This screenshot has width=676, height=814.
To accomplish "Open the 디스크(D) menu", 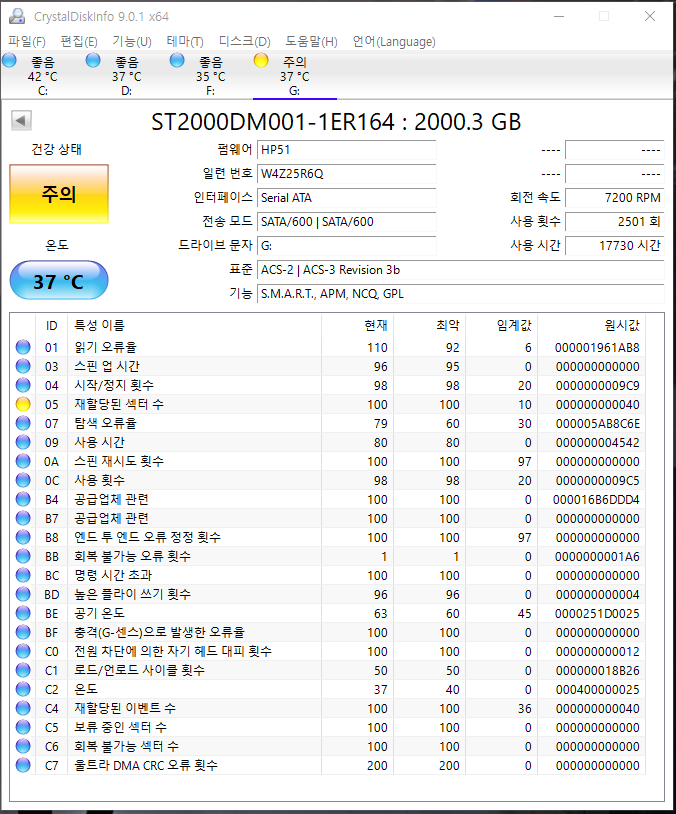I will (245, 42).
